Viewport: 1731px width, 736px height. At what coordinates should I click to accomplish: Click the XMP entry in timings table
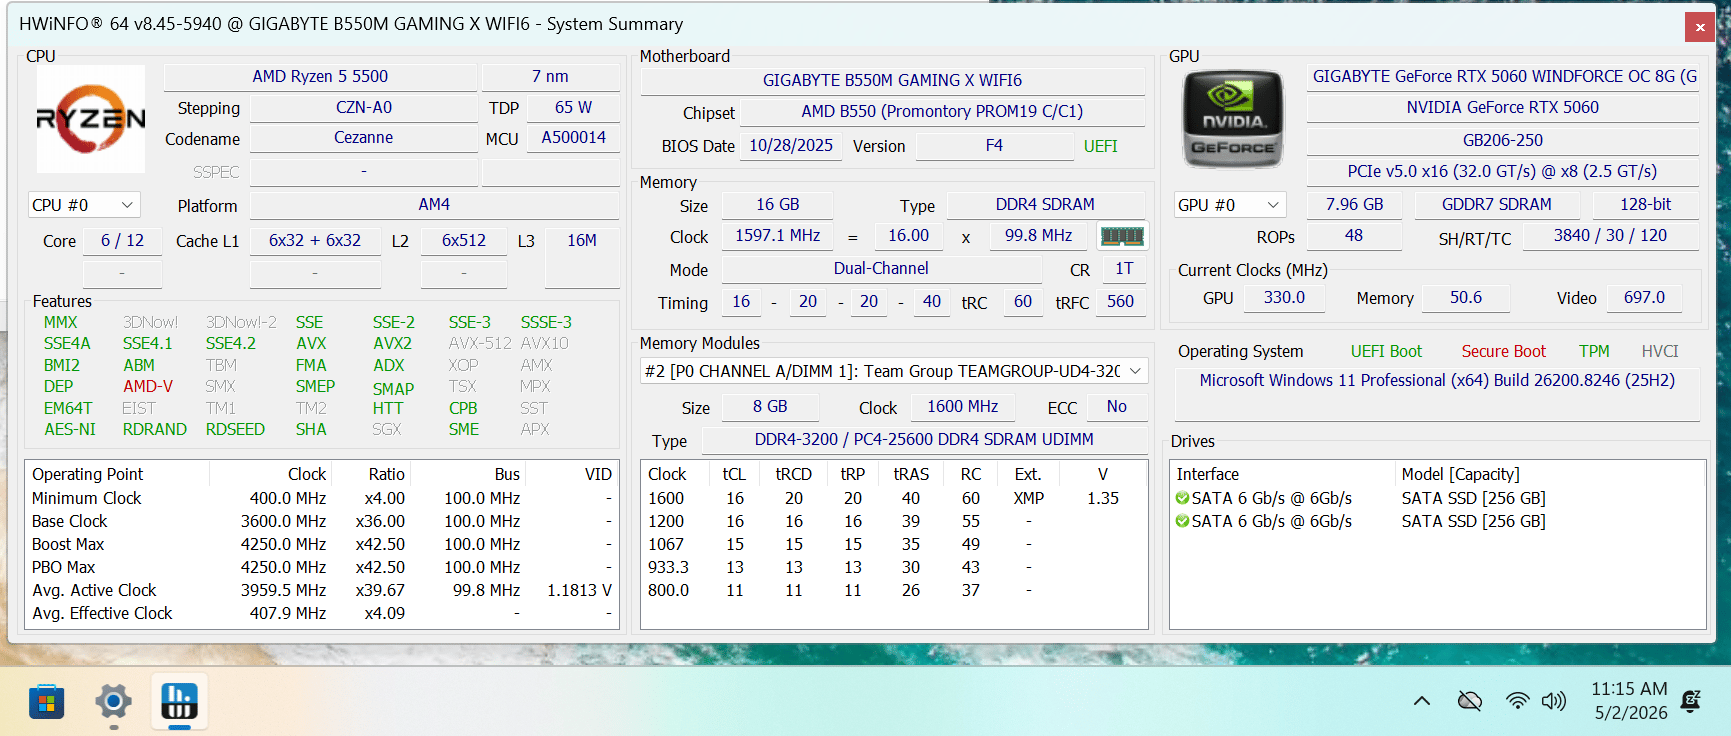pos(1028,498)
